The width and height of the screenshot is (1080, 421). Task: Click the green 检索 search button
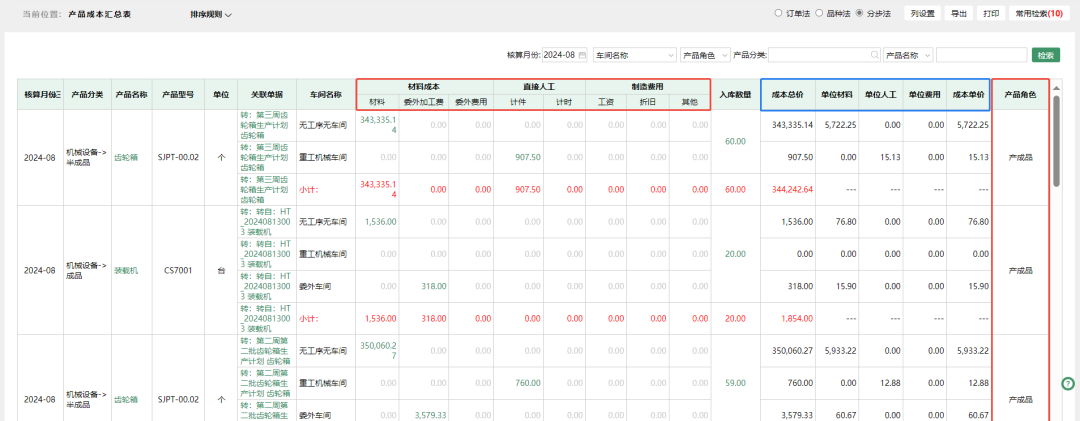[1045, 55]
